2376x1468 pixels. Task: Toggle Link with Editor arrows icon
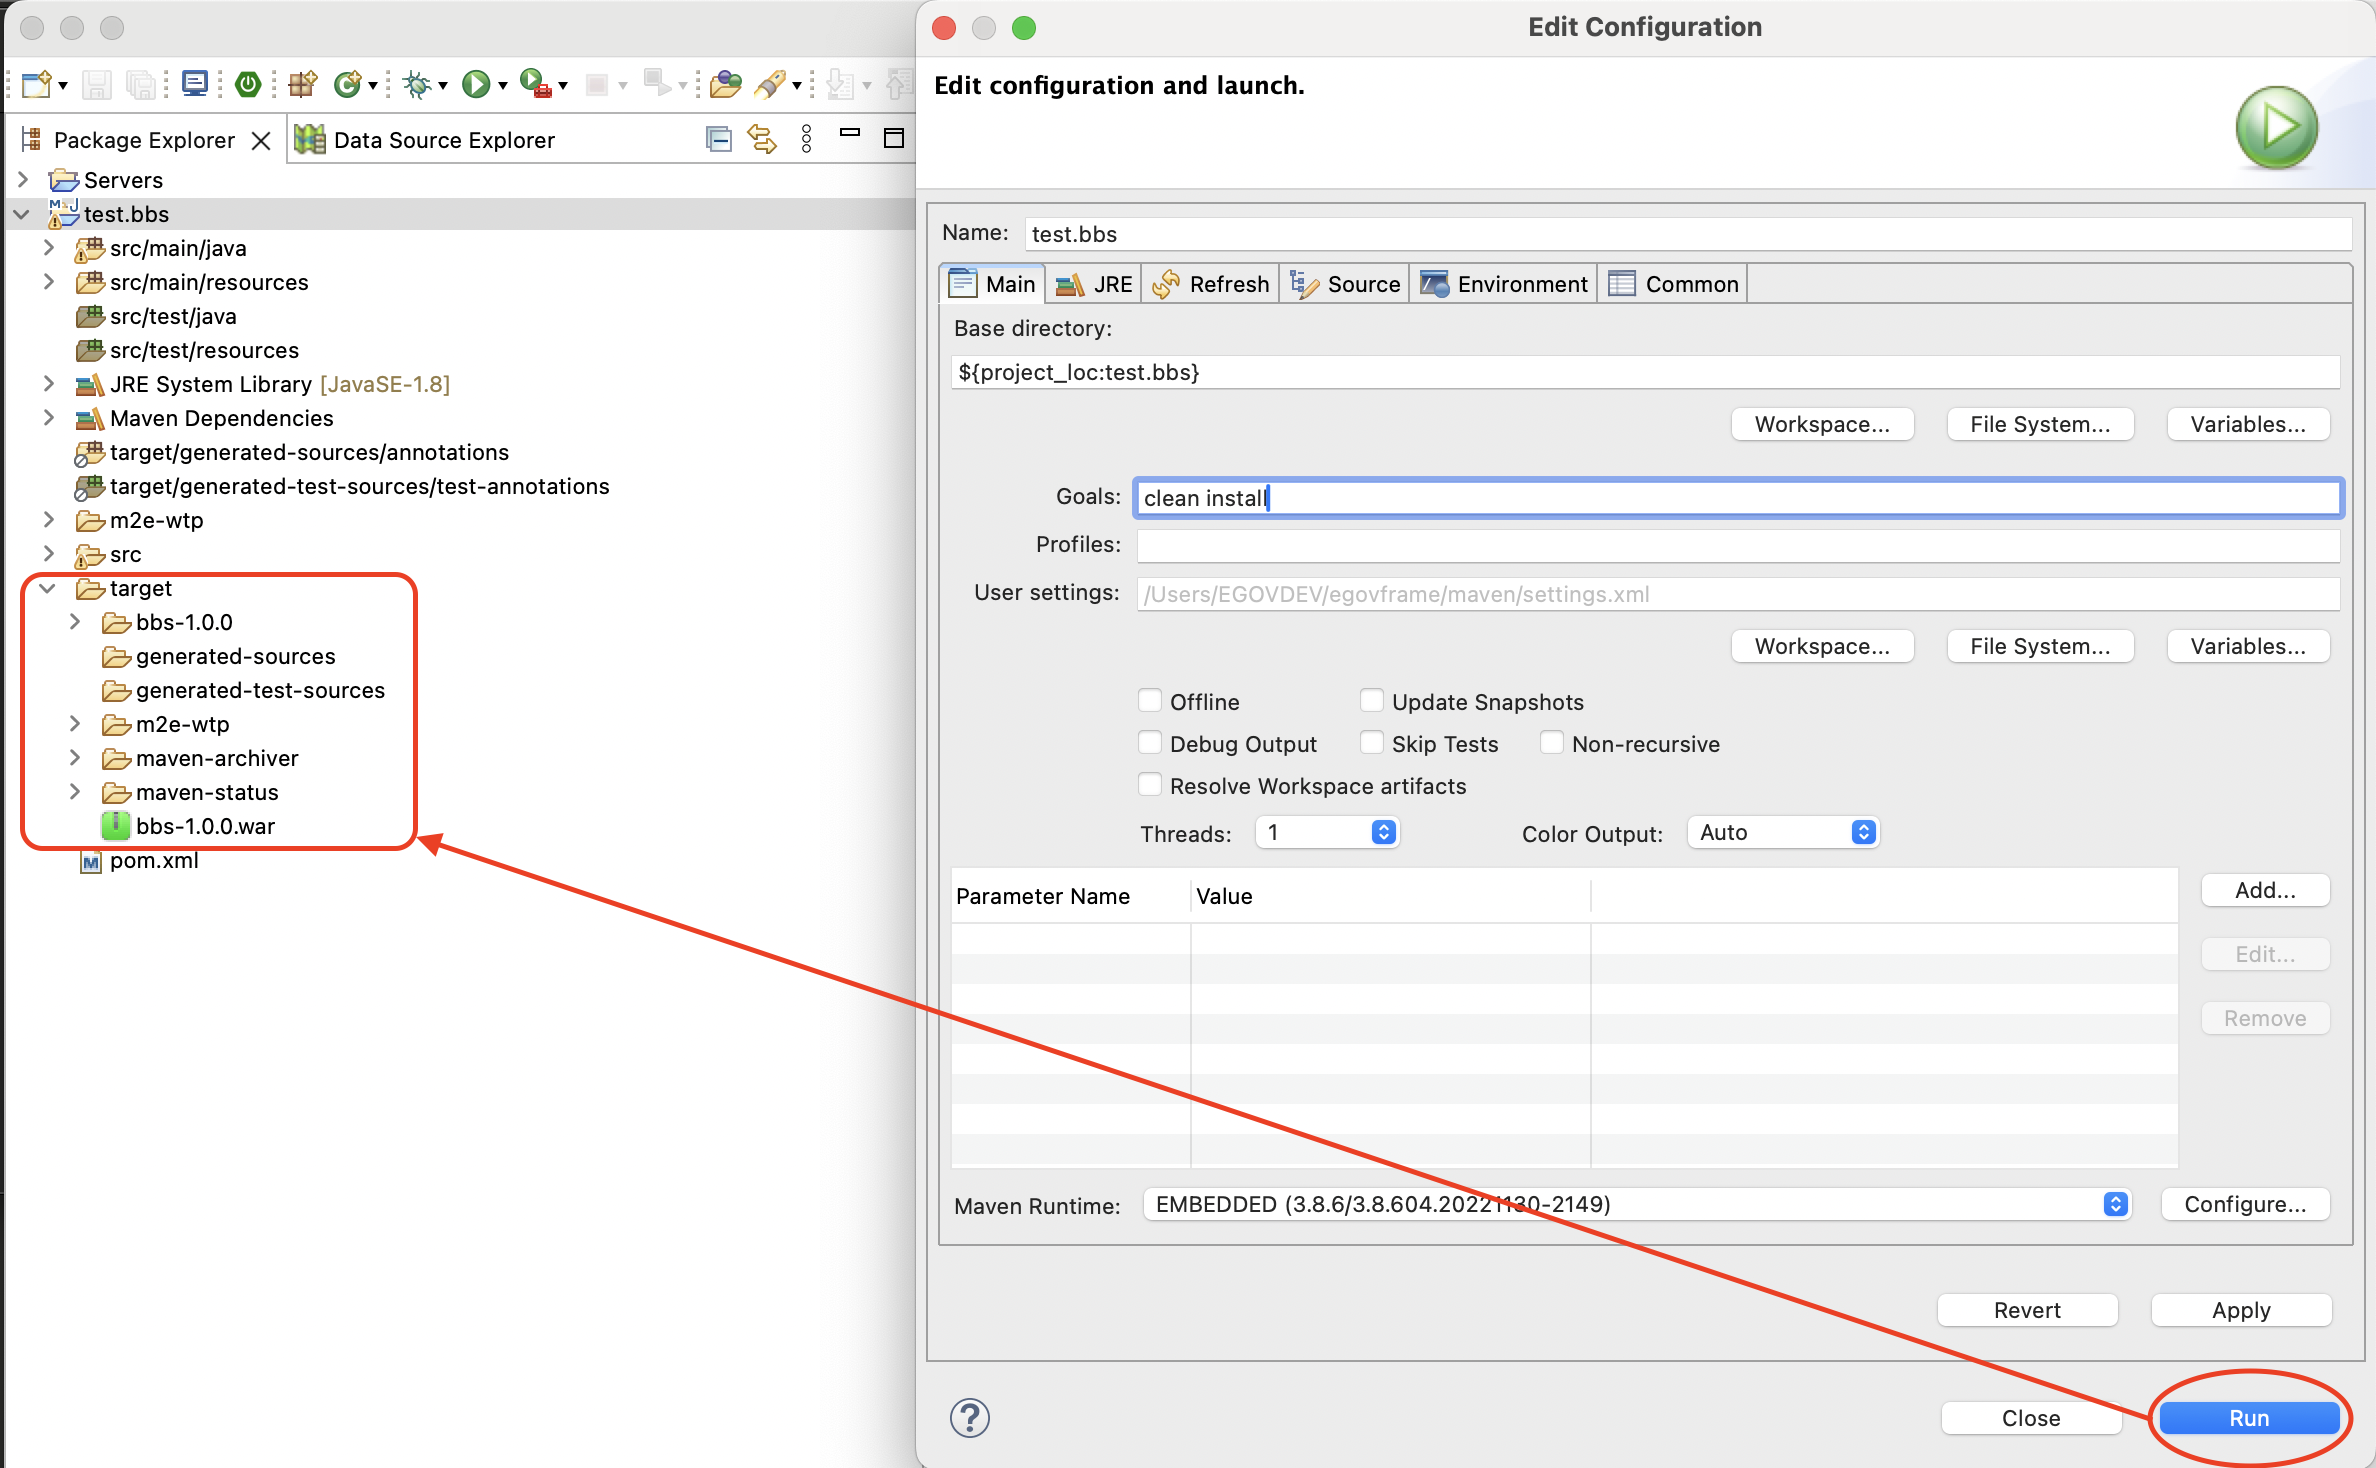click(x=762, y=139)
